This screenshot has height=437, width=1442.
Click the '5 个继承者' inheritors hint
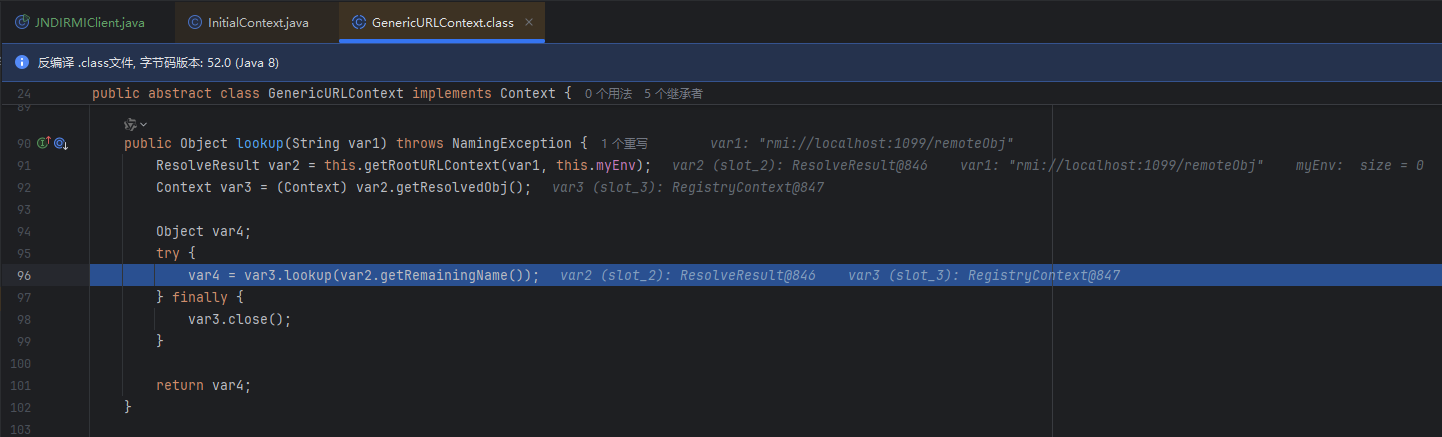pyautogui.click(x=673, y=93)
